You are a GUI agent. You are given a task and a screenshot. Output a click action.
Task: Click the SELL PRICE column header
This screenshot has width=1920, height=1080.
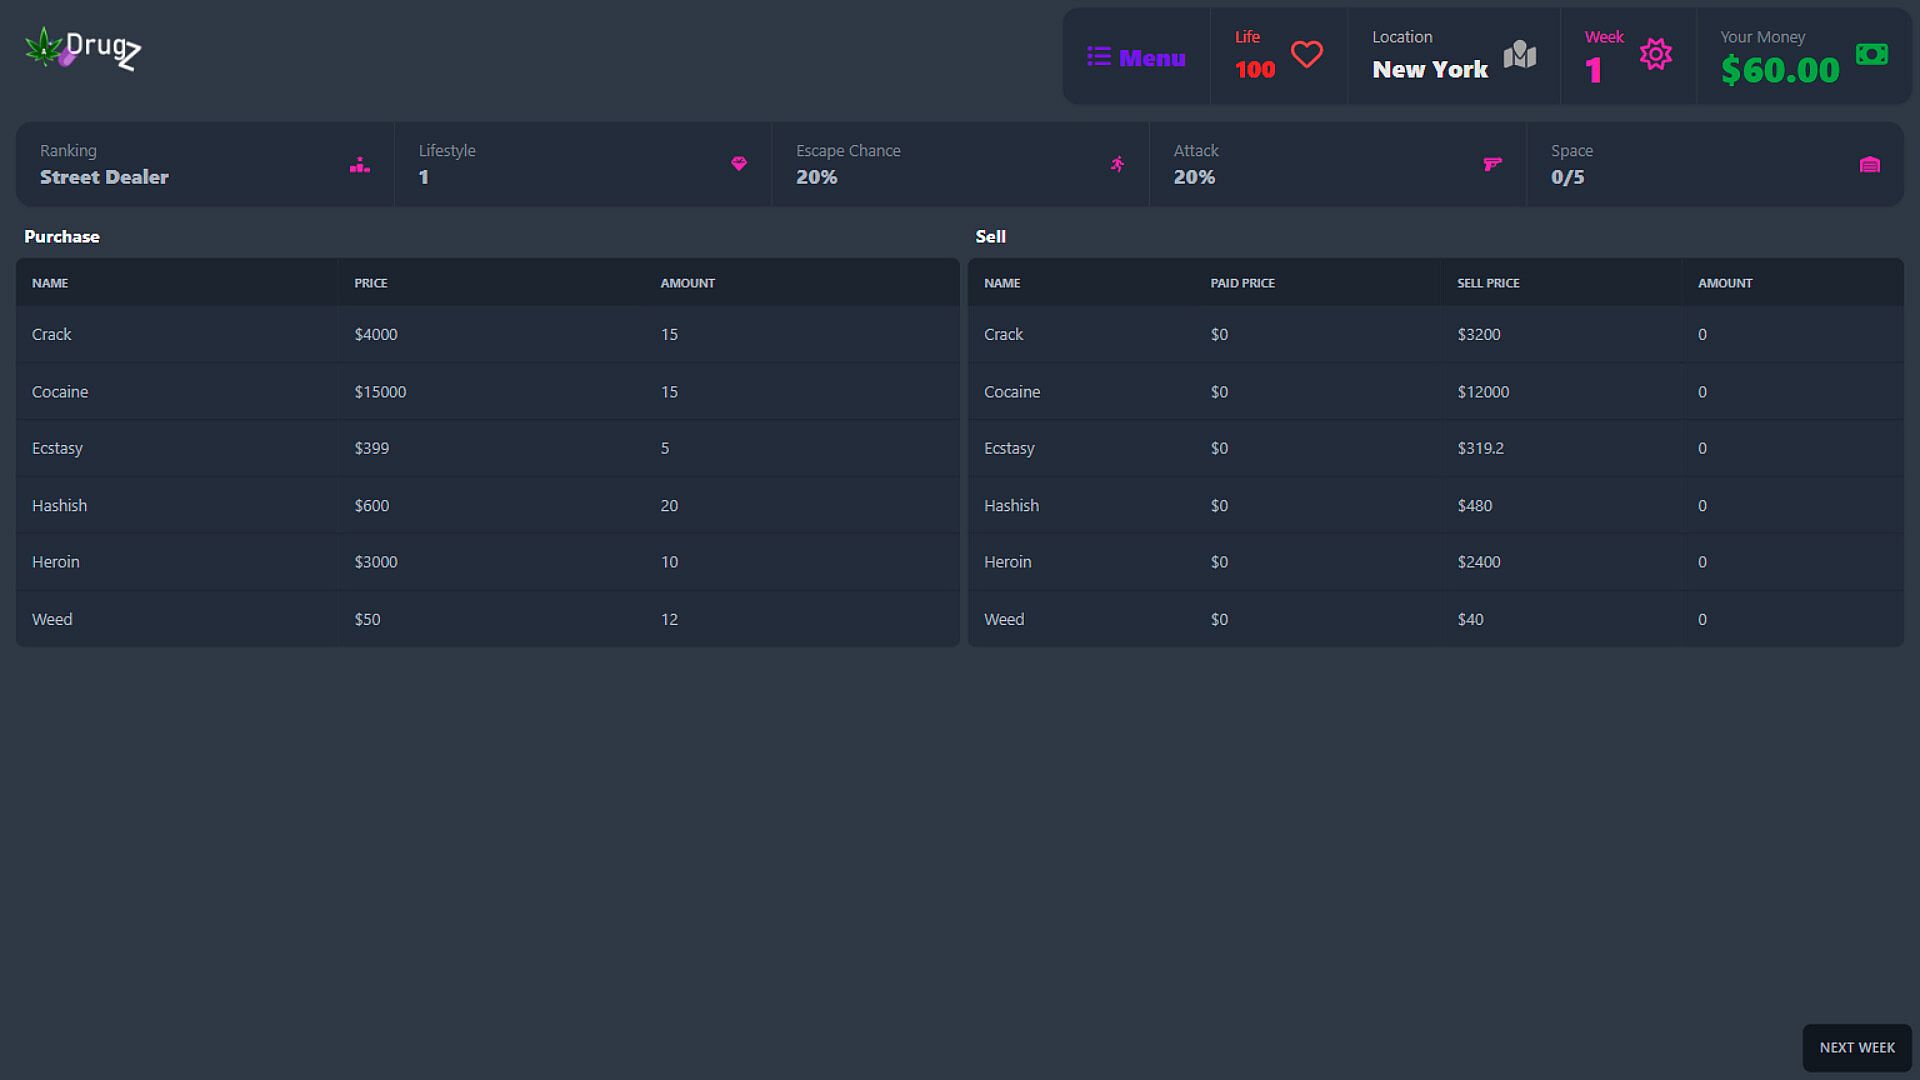click(1487, 283)
